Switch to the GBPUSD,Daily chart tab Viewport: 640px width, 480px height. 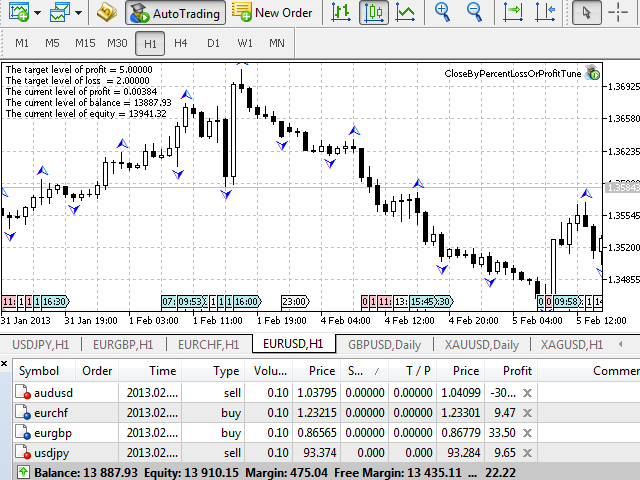[x=383, y=344]
